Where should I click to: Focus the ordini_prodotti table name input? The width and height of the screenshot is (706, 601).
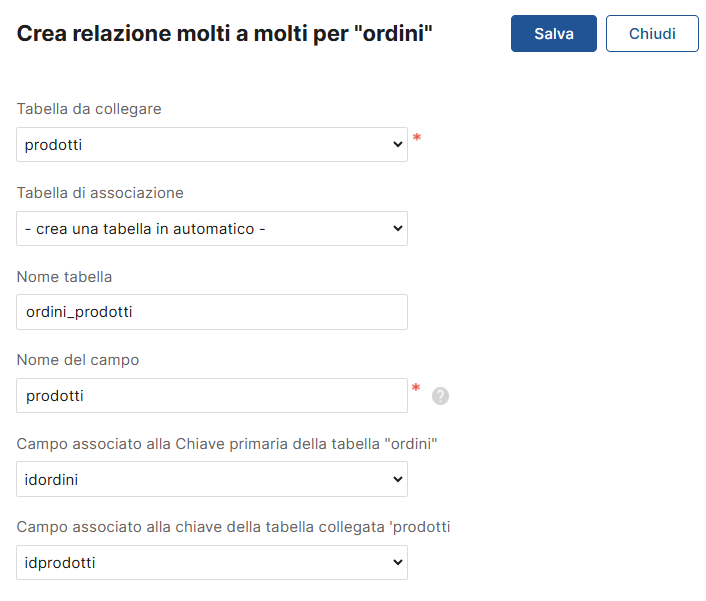point(212,312)
